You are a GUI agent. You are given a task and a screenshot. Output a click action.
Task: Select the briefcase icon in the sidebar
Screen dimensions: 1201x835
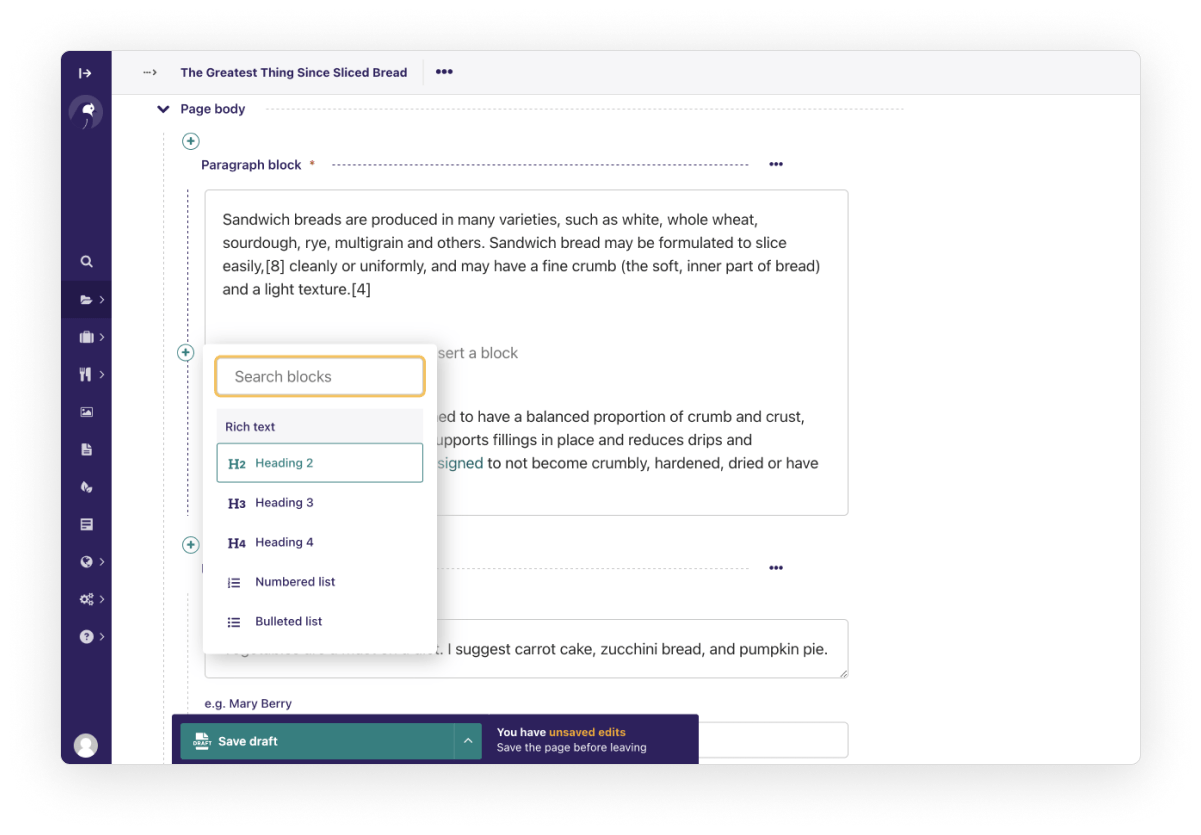84,337
